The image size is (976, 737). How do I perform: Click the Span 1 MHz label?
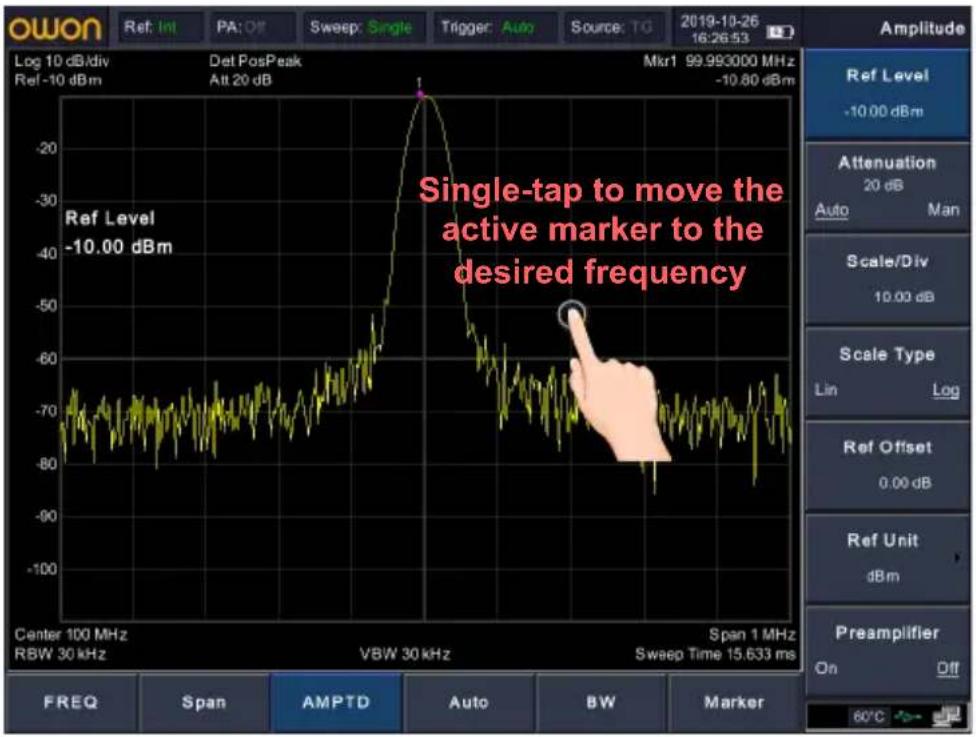pyautogui.click(x=752, y=635)
